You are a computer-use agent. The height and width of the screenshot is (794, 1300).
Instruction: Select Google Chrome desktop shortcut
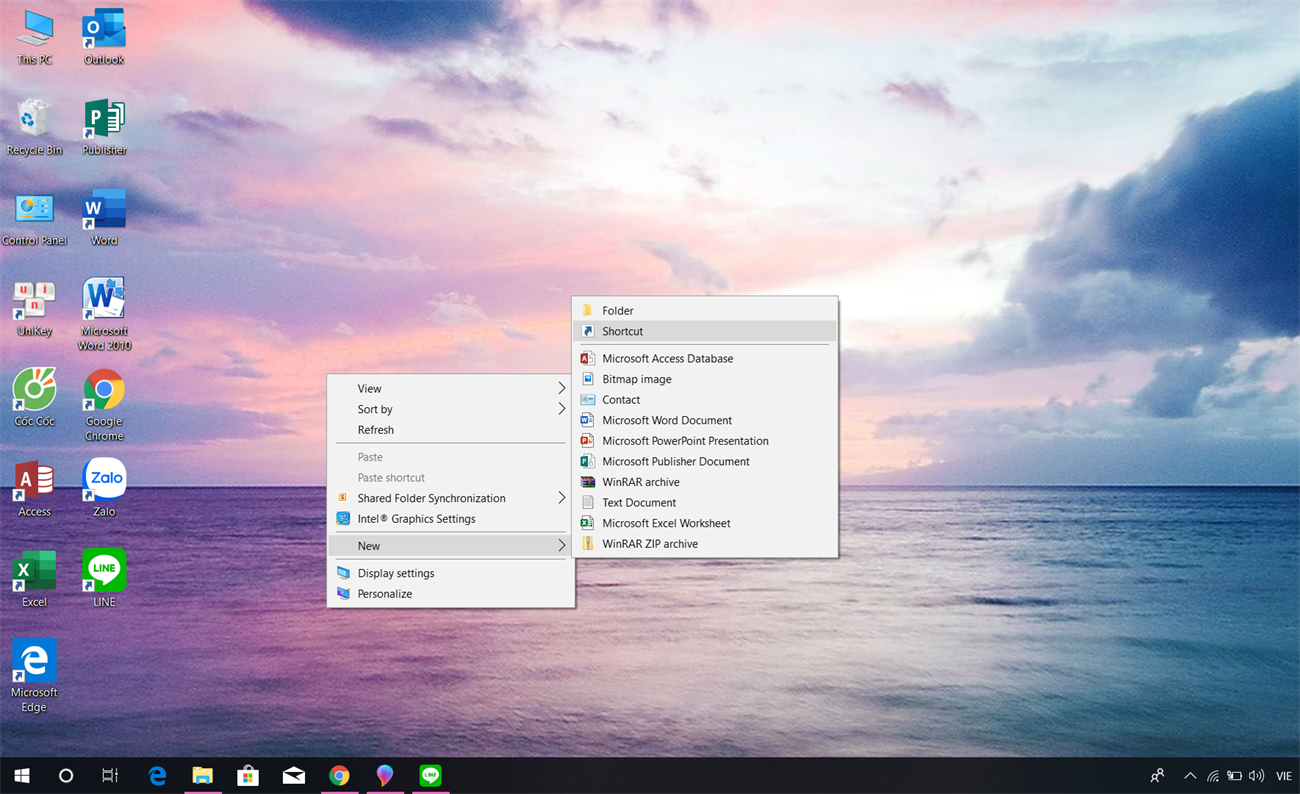point(104,405)
